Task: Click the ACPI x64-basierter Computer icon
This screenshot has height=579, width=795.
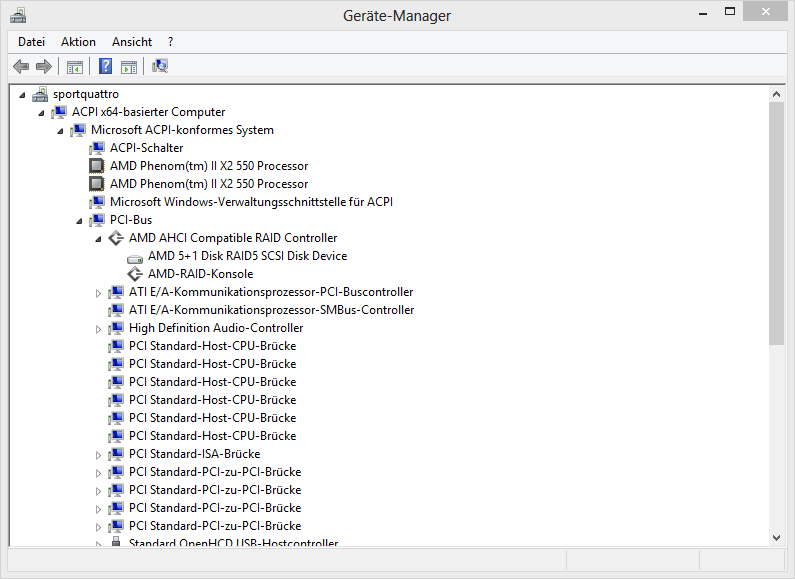Action: click(x=59, y=112)
